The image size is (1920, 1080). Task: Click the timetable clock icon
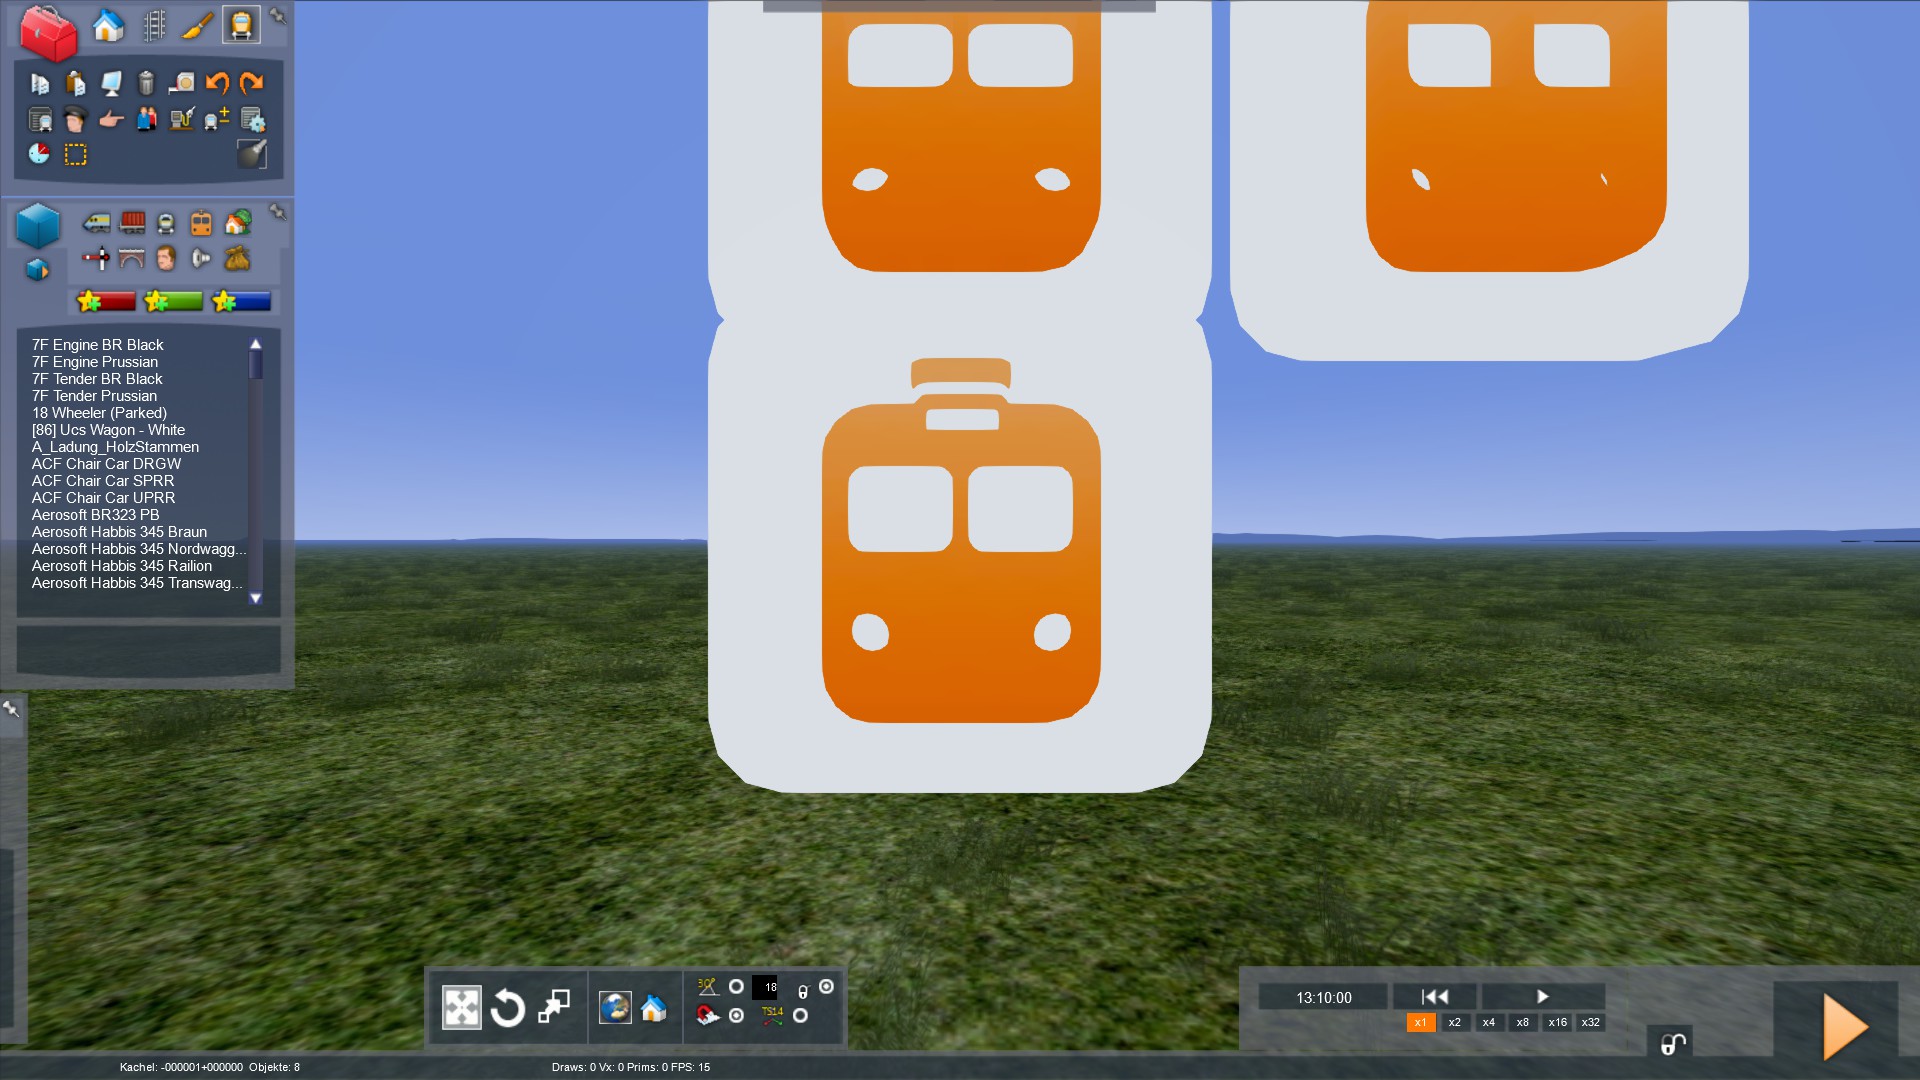point(39,154)
